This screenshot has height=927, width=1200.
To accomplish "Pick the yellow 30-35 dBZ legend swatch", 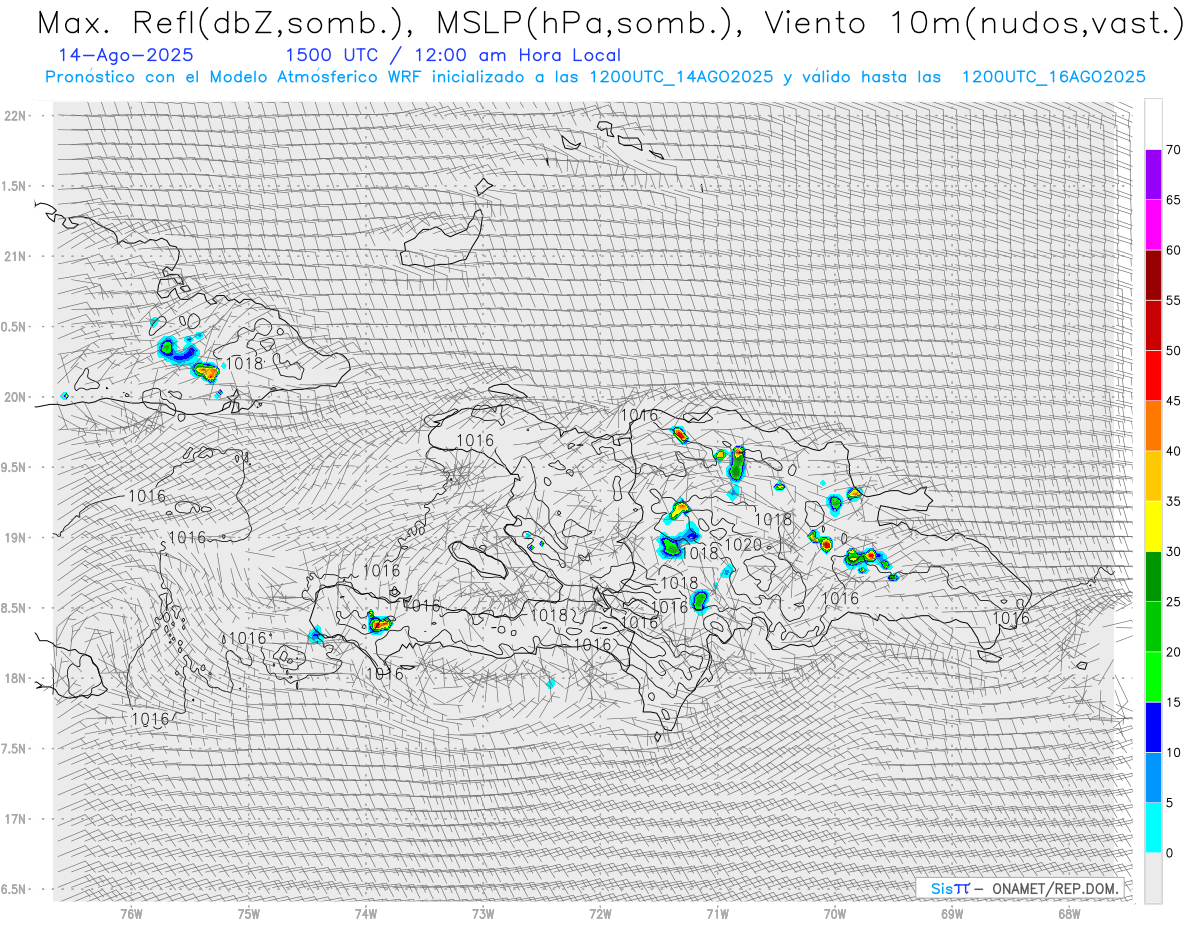I will click(1153, 526).
